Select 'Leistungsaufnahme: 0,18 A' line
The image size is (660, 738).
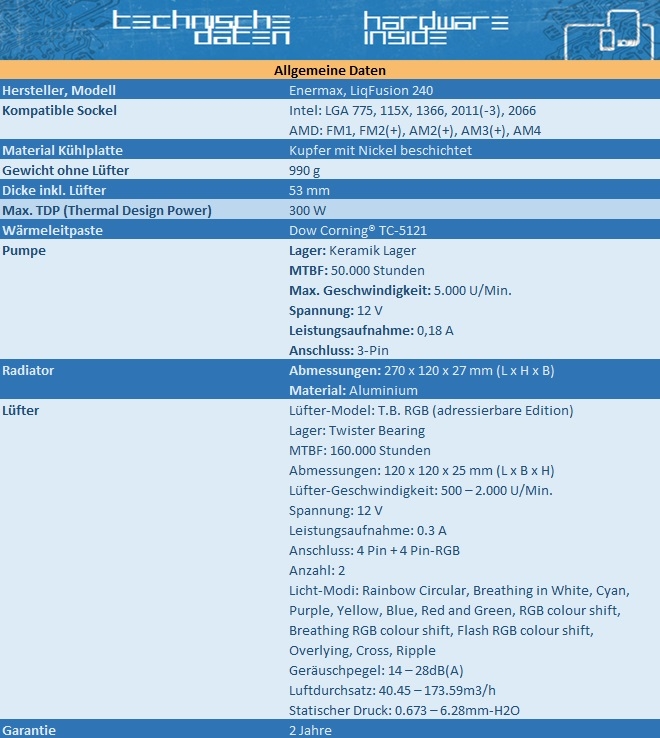tap(371, 330)
